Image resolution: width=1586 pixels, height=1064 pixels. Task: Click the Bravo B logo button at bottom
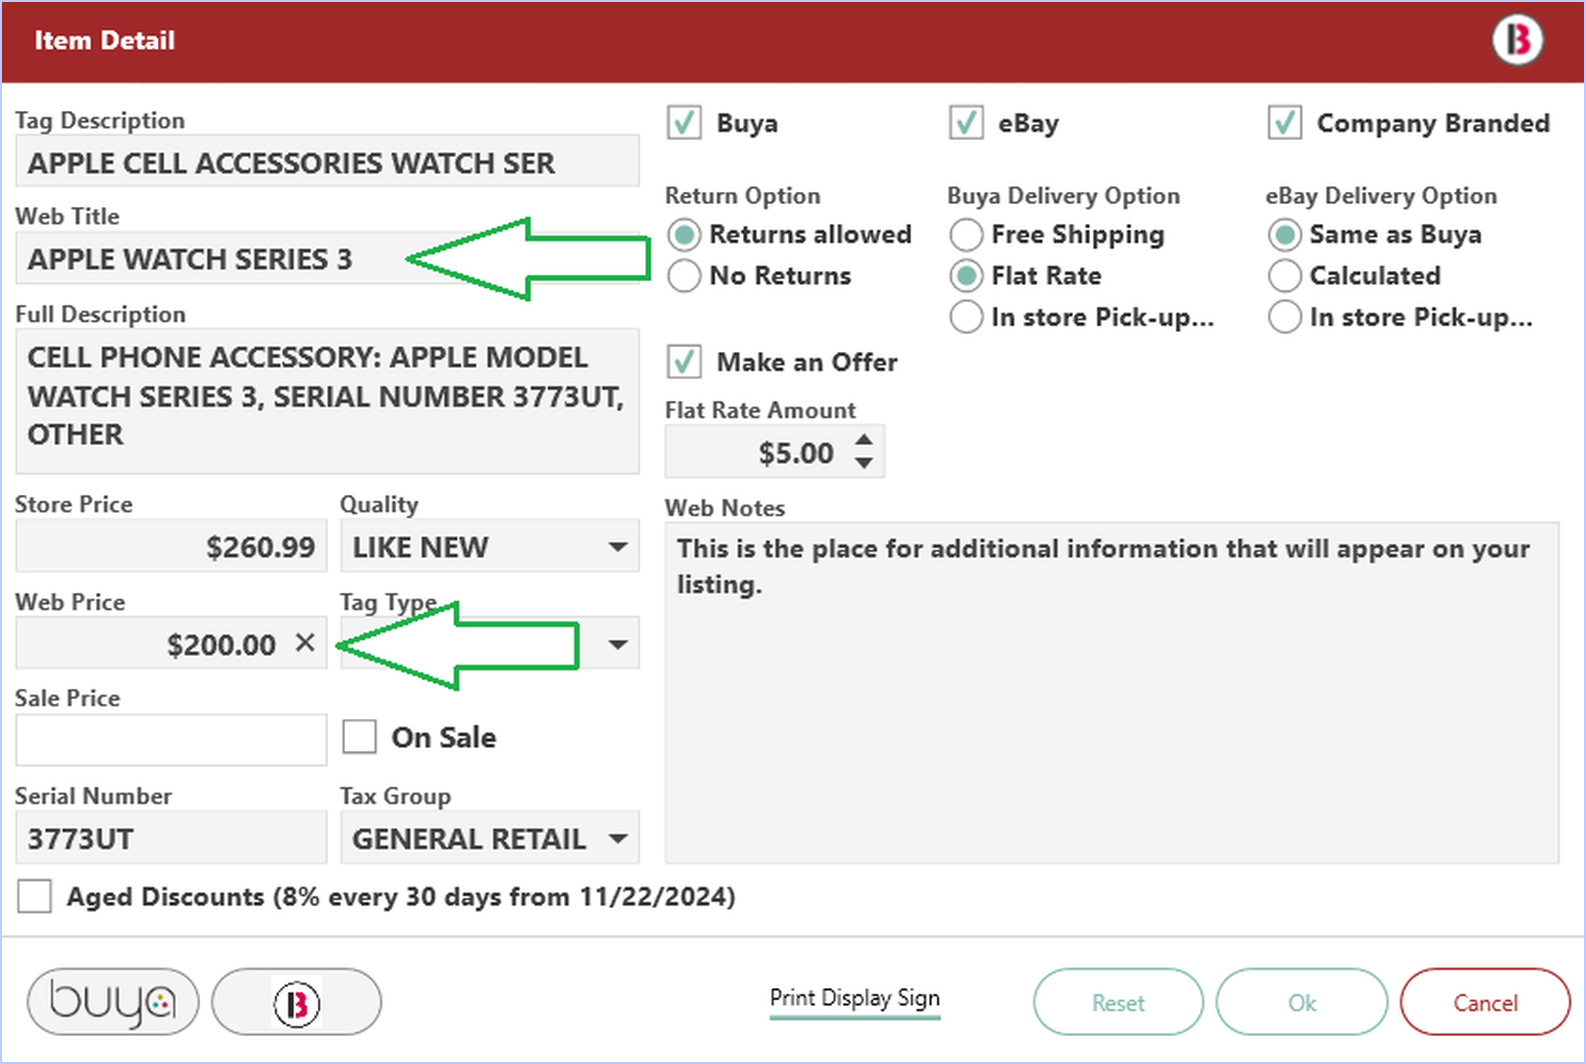point(297,1001)
